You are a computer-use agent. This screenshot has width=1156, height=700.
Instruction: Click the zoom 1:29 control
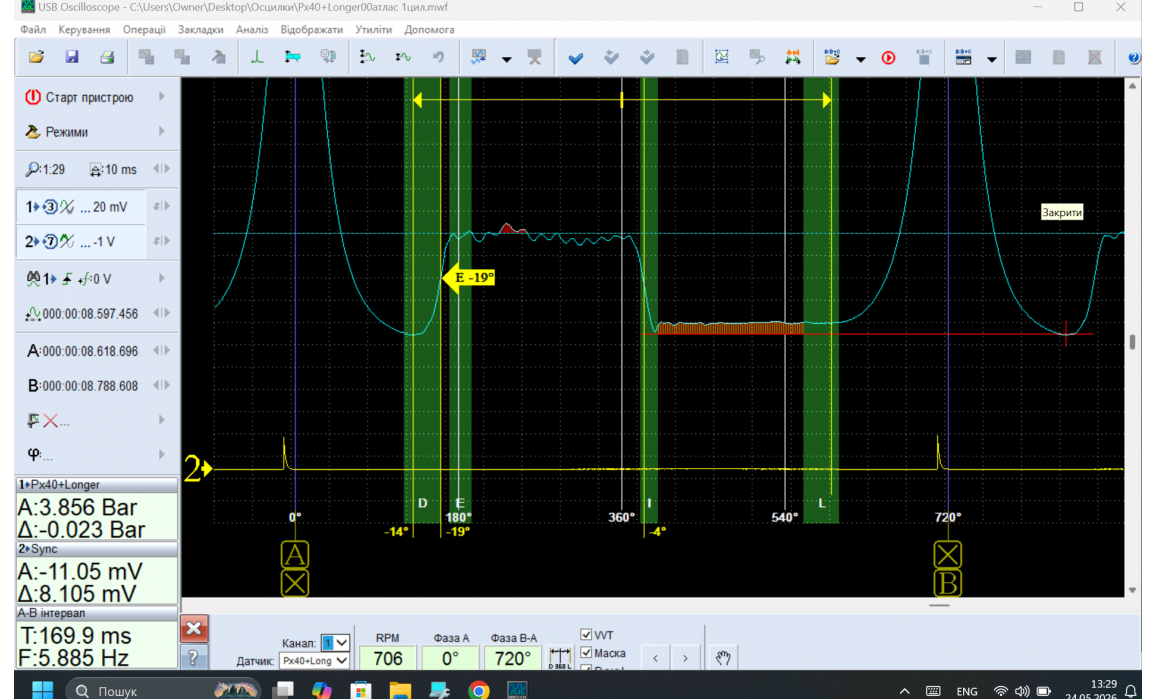tap(45, 170)
